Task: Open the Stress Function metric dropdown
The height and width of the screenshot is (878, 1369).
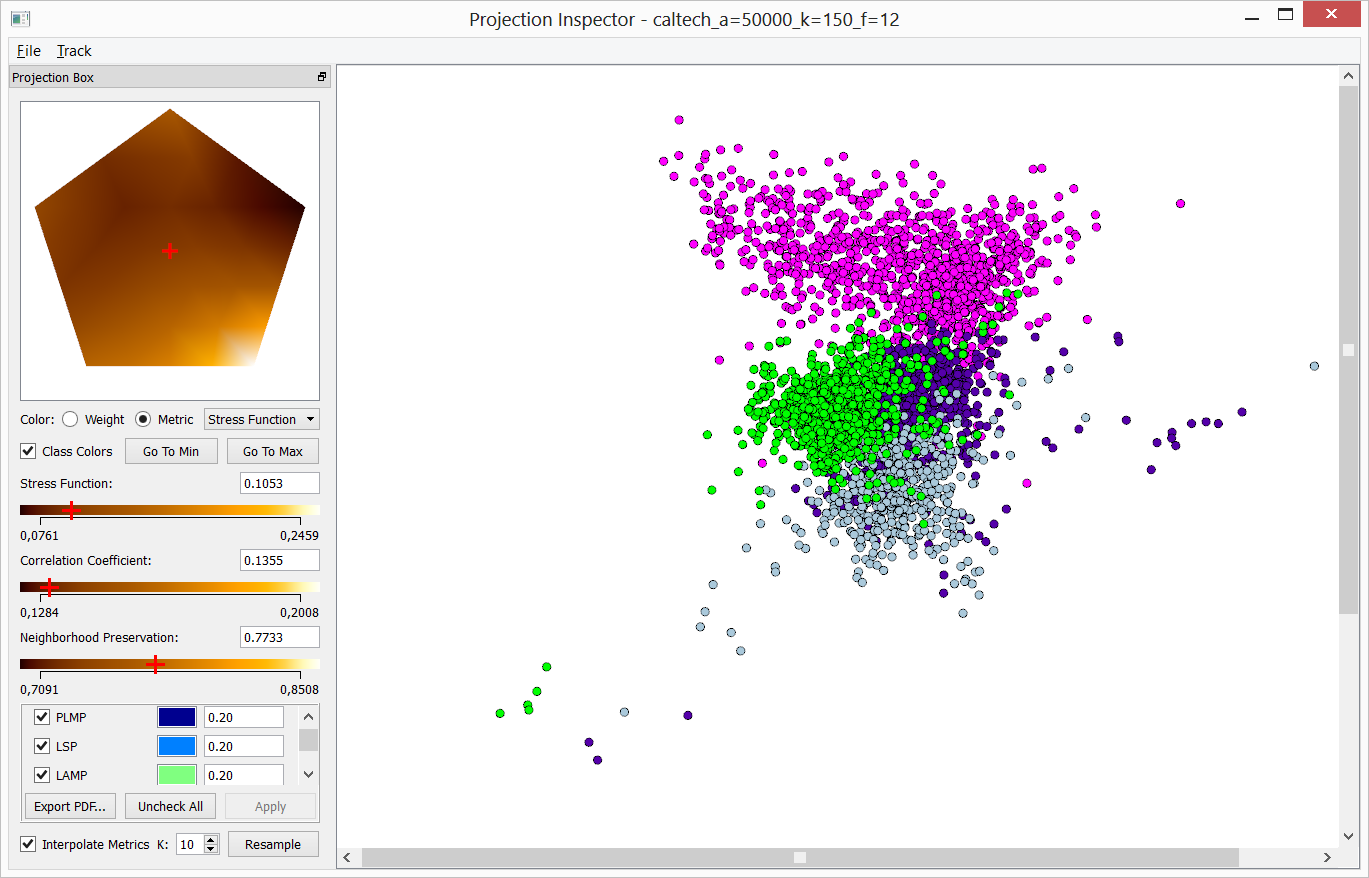Action: (261, 420)
